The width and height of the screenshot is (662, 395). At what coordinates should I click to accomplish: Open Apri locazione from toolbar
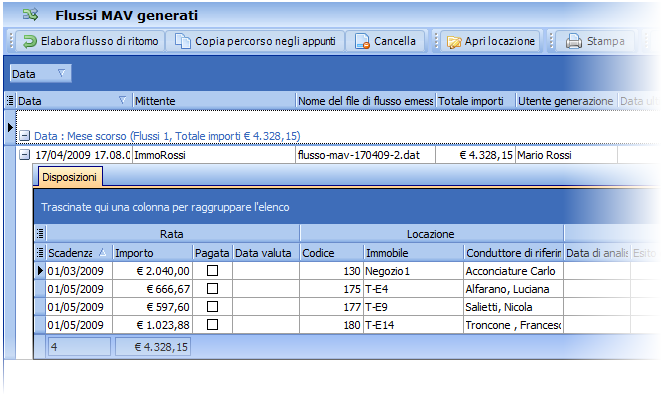pyautogui.click(x=491, y=41)
